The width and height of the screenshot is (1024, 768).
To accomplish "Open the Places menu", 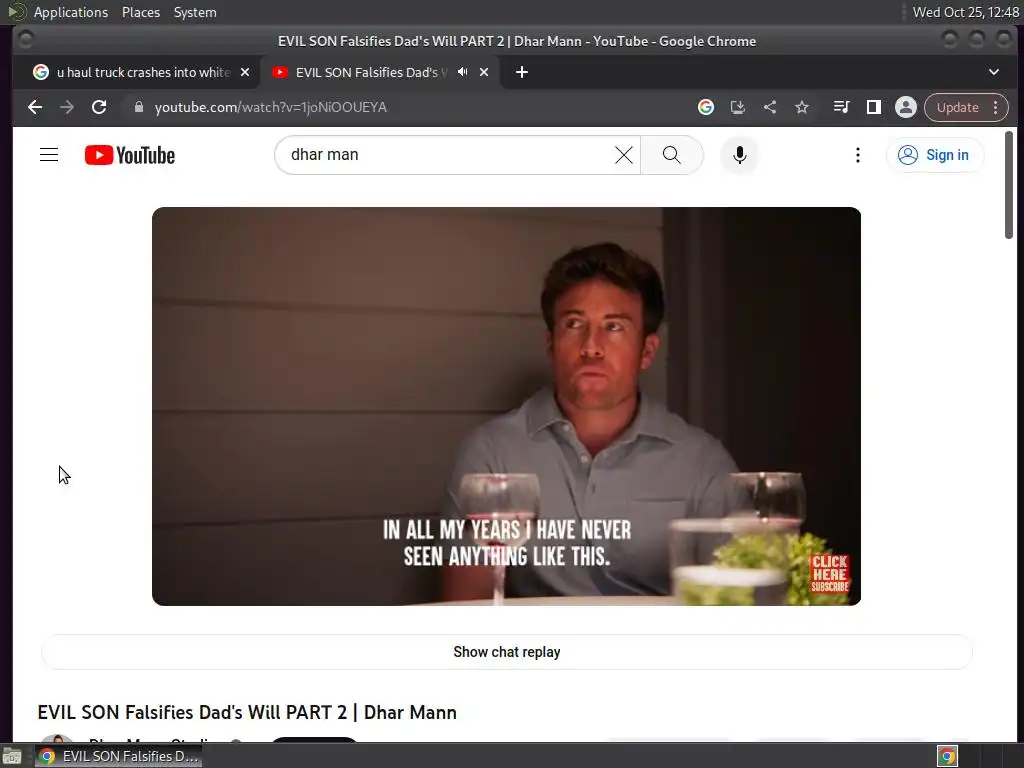I will click(141, 12).
